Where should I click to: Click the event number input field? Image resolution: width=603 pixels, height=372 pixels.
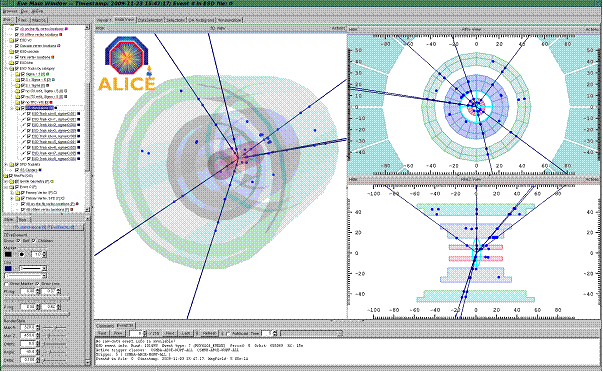point(136,334)
